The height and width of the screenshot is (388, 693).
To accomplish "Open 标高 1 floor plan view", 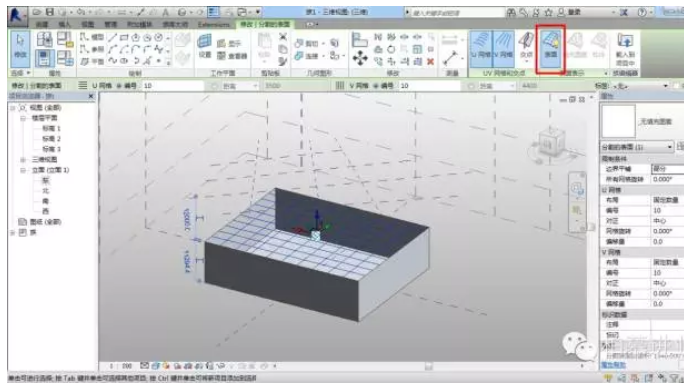I will click(51, 129).
